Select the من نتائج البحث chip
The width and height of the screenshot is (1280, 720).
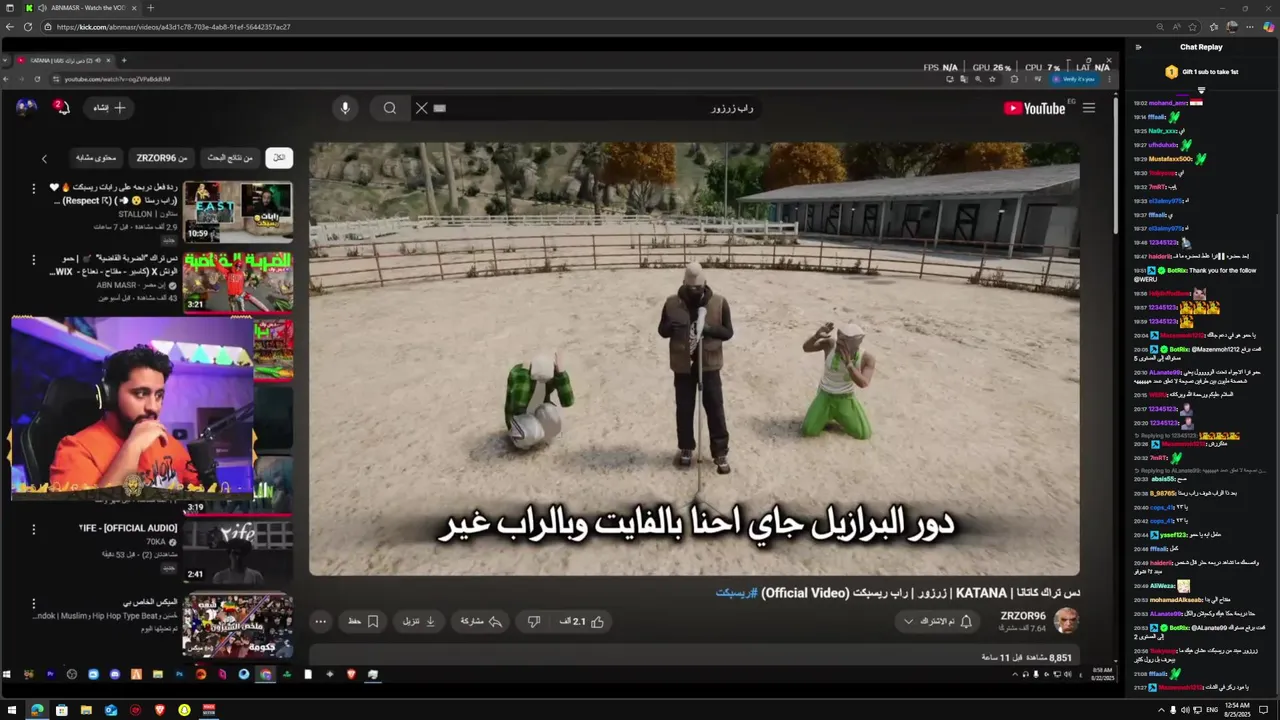click(230, 158)
